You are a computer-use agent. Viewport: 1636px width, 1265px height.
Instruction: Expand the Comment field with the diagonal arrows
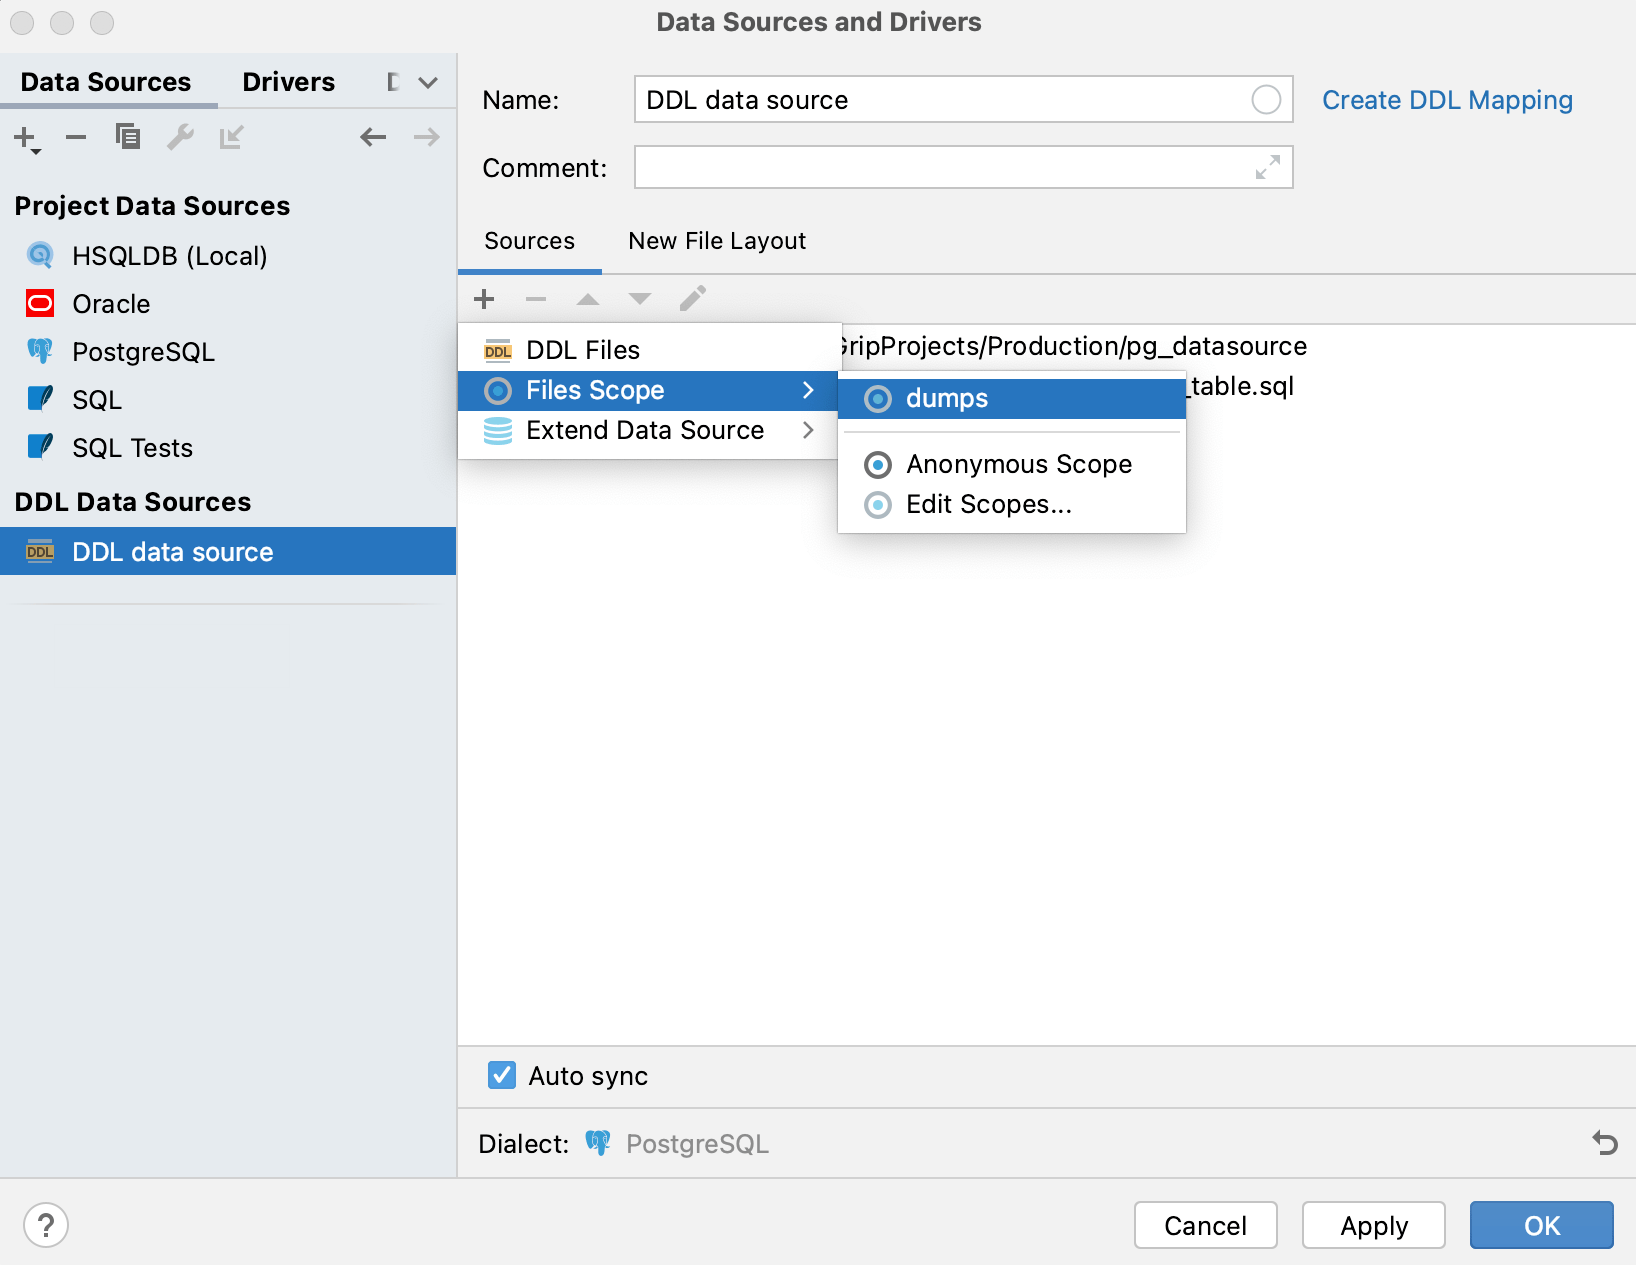click(x=1267, y=167)
